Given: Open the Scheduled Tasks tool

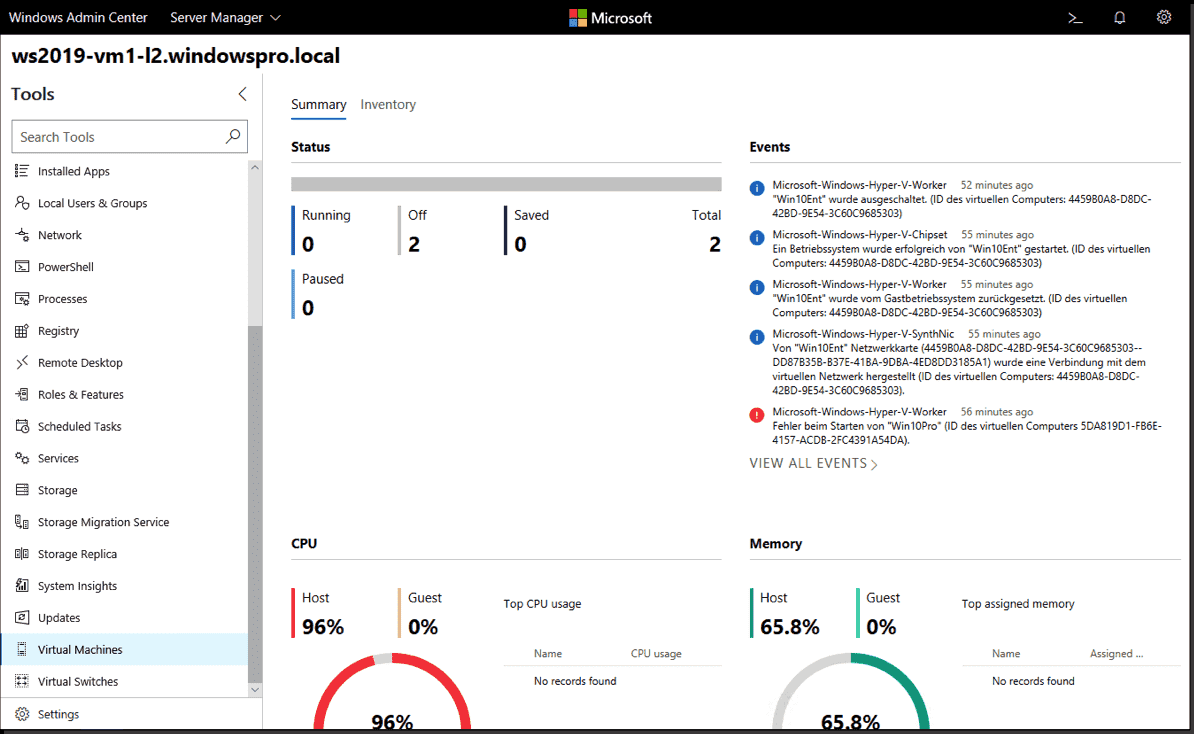Looking at the screenshot, I should 79,426.
